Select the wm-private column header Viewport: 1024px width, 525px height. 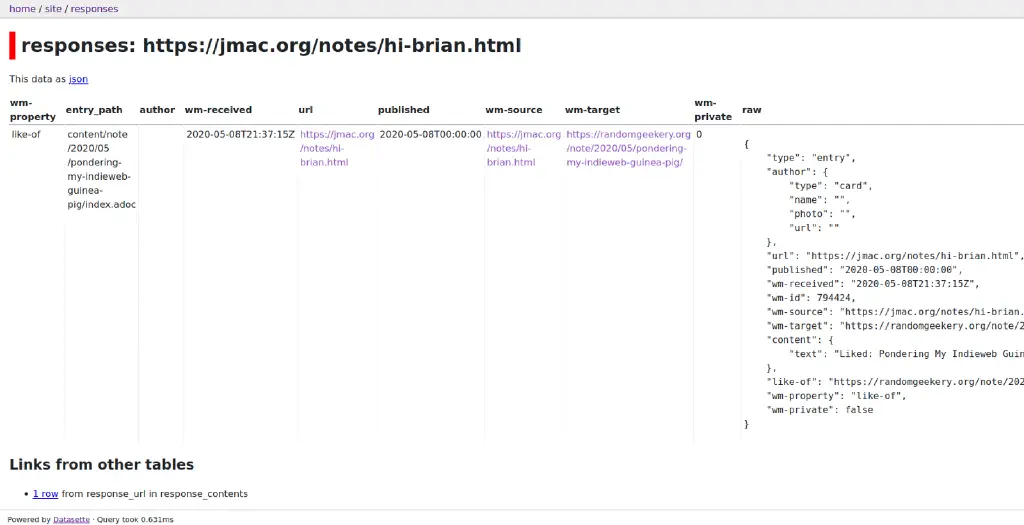[713, 110]
